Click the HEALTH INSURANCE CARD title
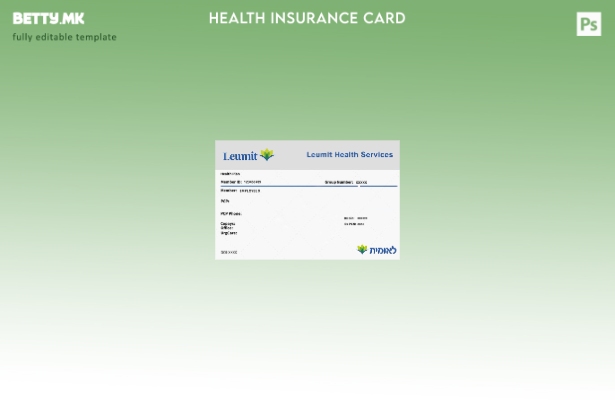Viewport: 615px width, 400px height. (307, 18)
